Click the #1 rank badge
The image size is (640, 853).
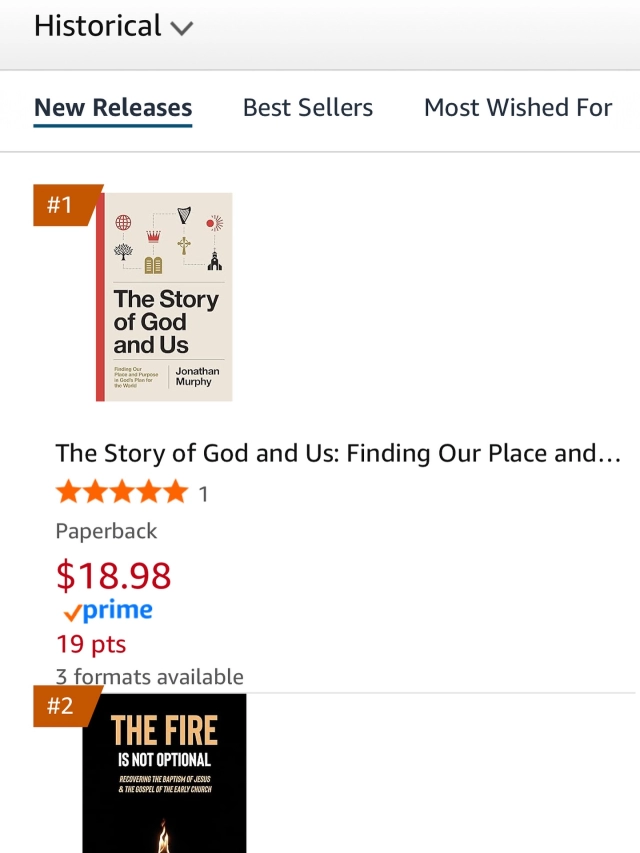63,205
